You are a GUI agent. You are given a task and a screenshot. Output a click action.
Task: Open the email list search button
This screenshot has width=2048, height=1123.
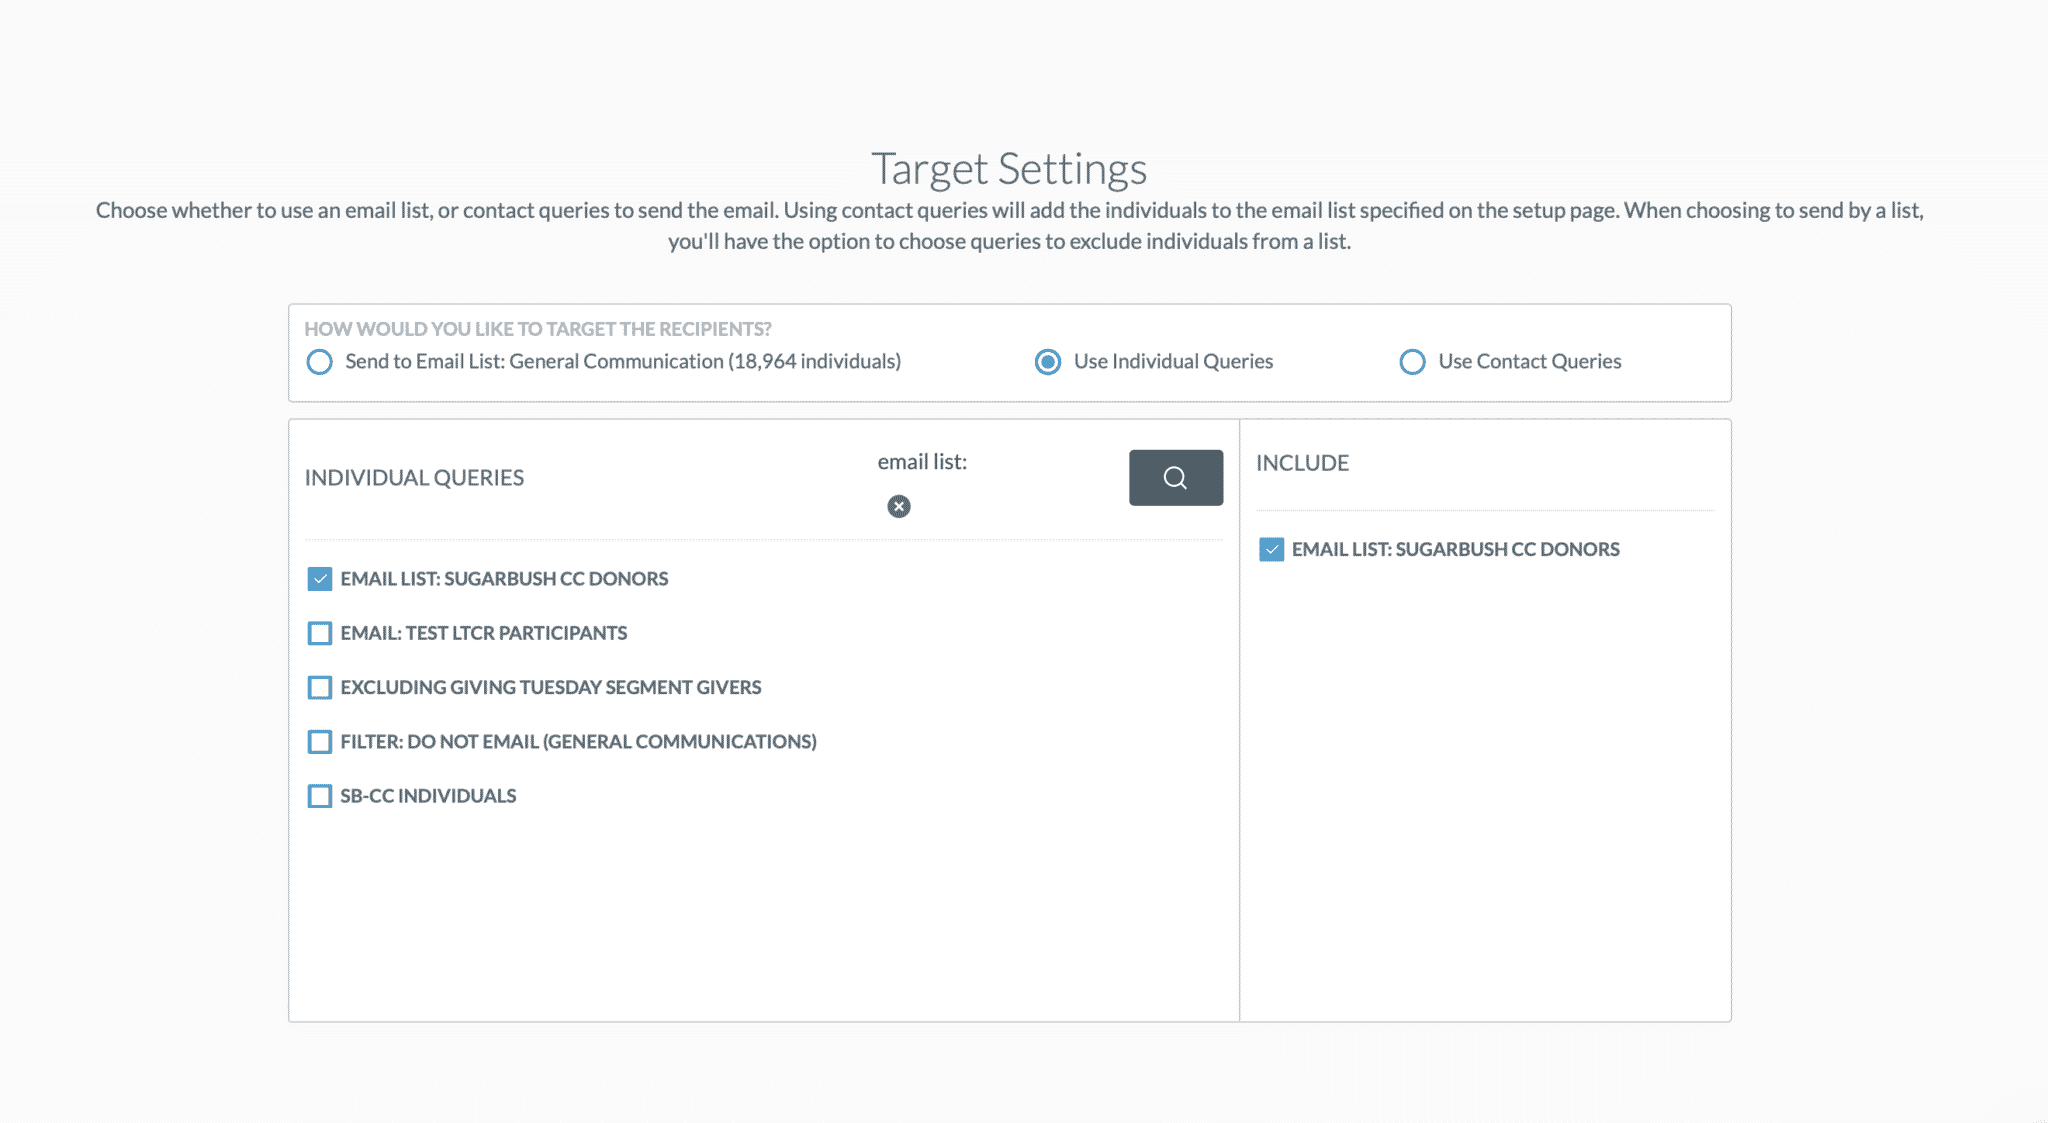tap(1175, 478)
